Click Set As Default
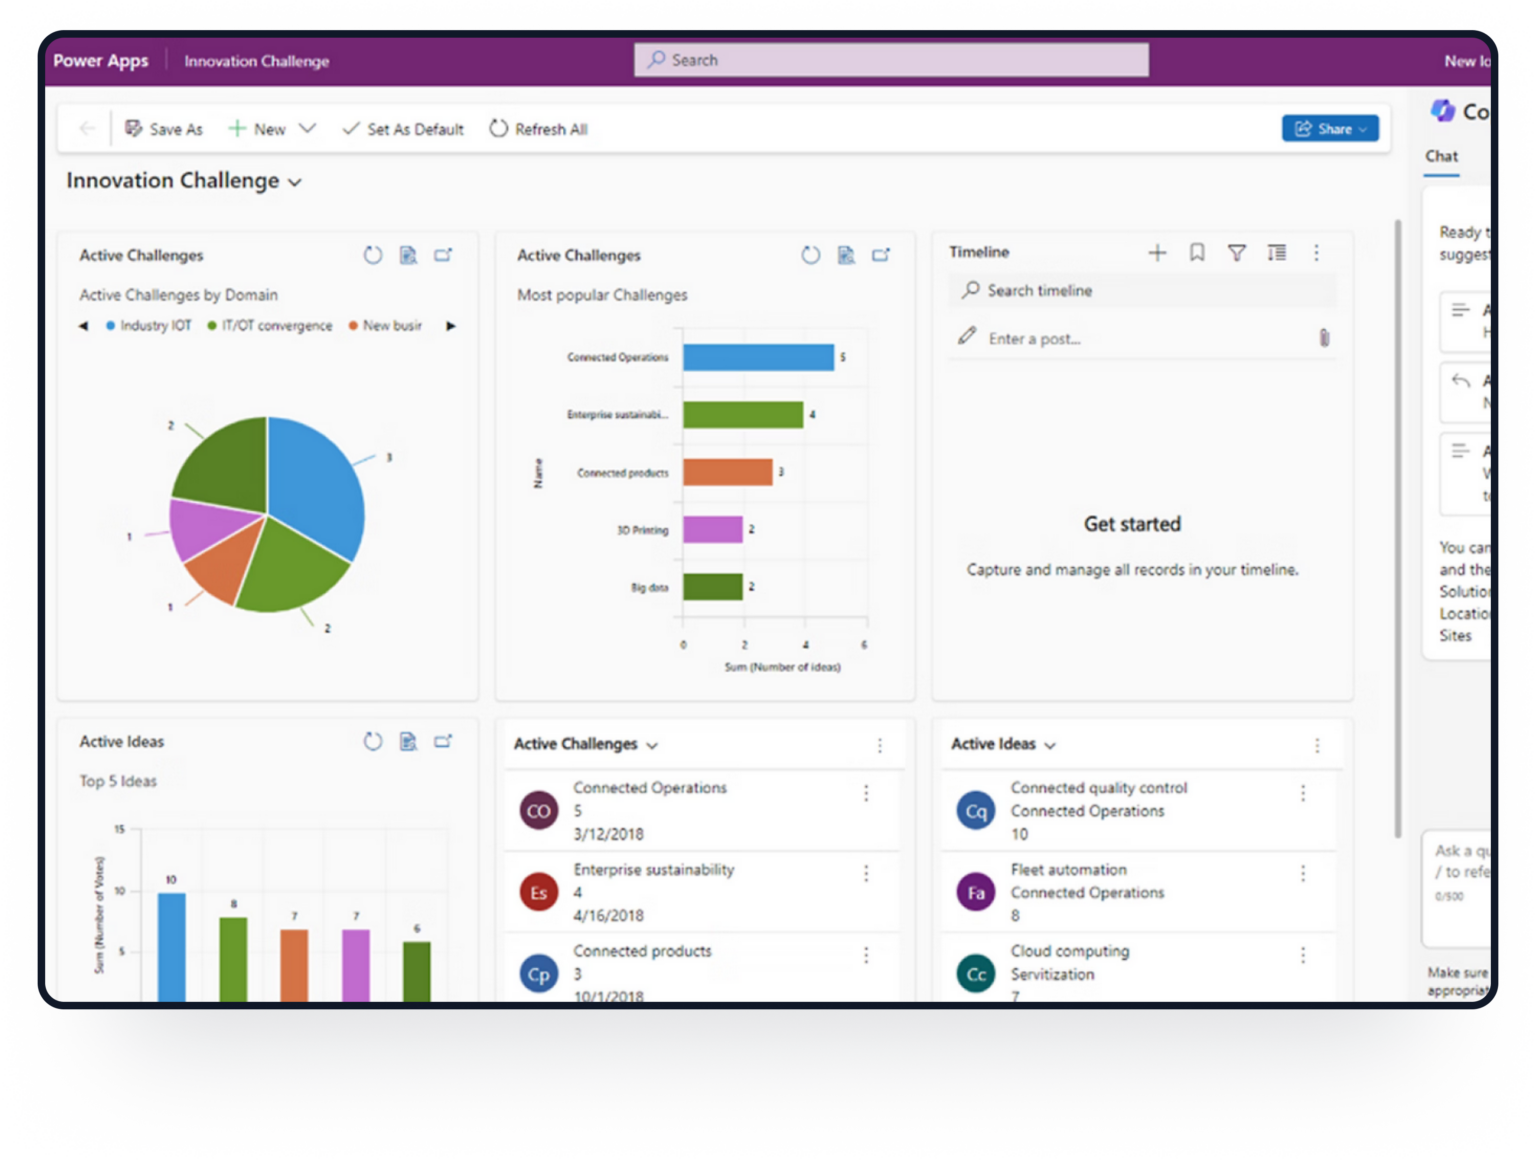 [402, 129]
